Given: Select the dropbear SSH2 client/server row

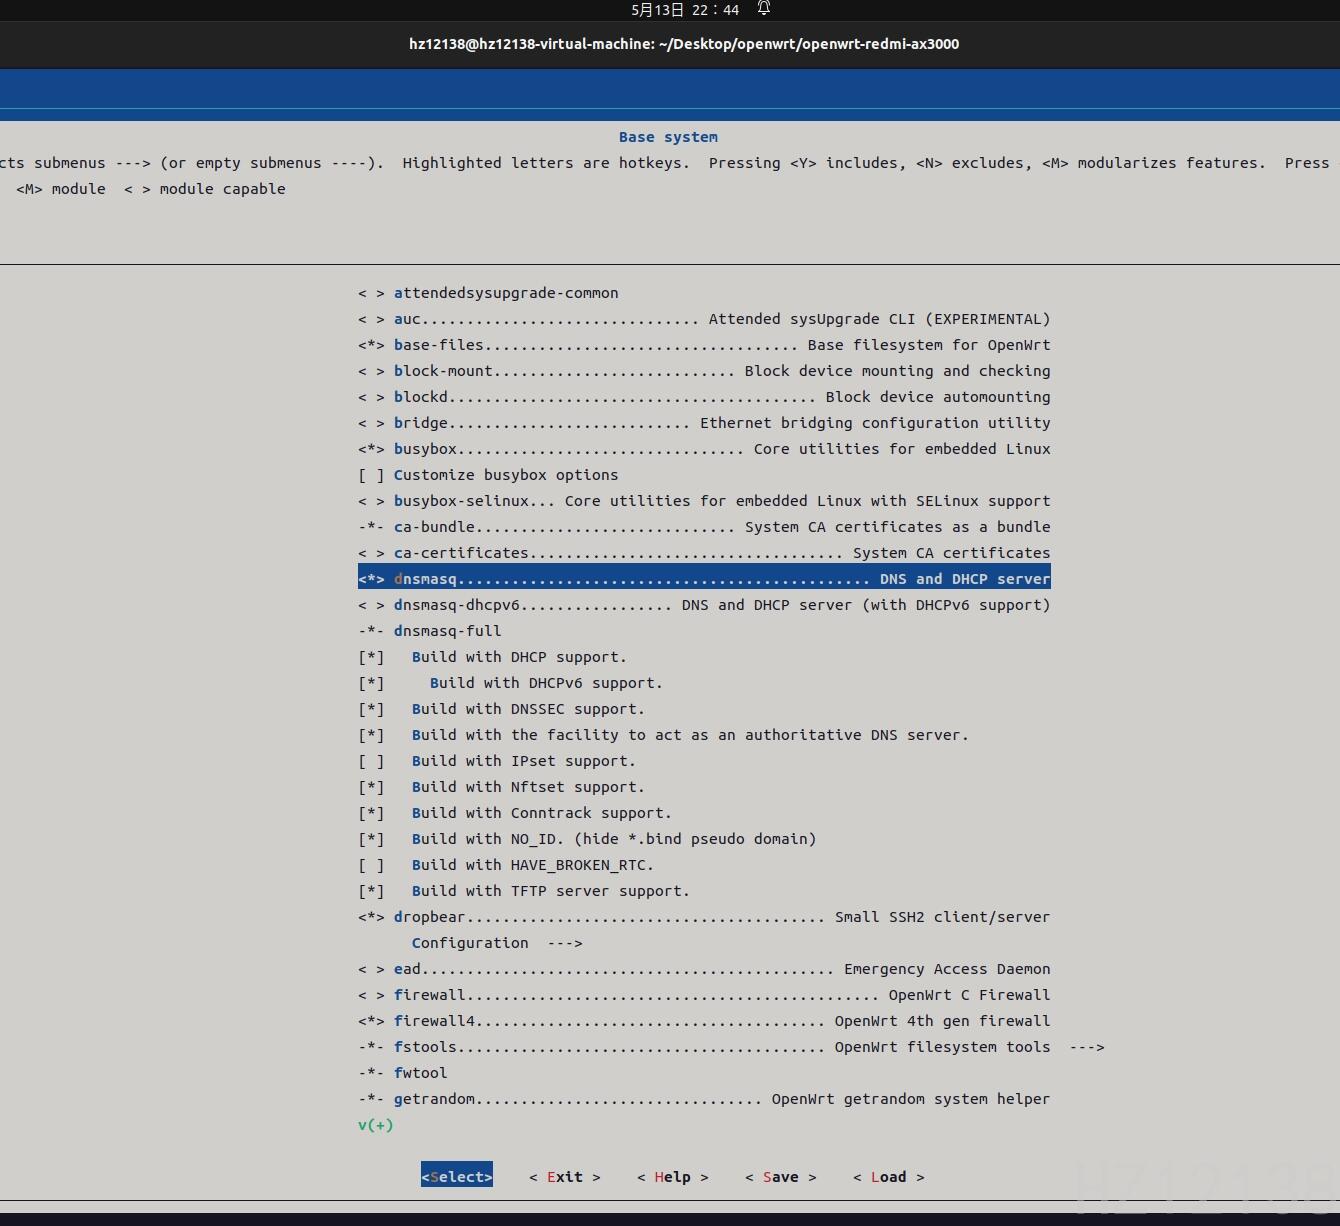Looking at the screenshot, I should pyautogui.click(x=704, y=917).
